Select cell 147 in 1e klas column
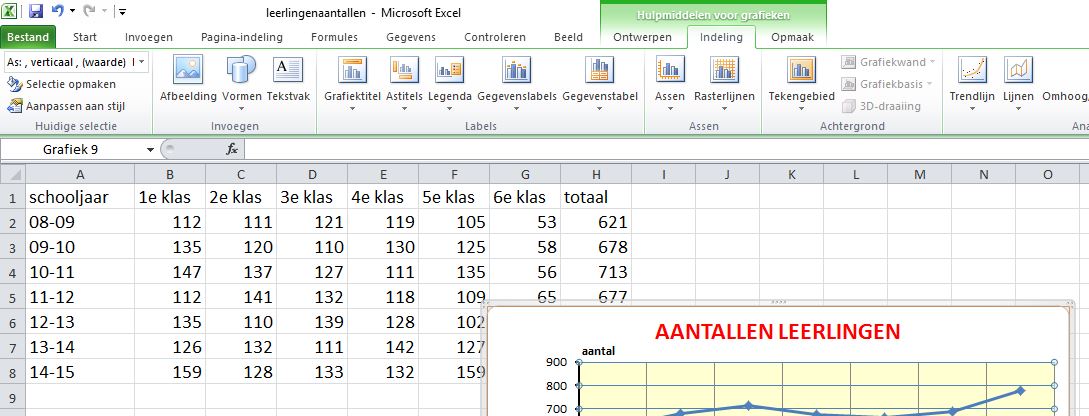The height and width of the screenshot is (416, 1089). coord(170,272)
